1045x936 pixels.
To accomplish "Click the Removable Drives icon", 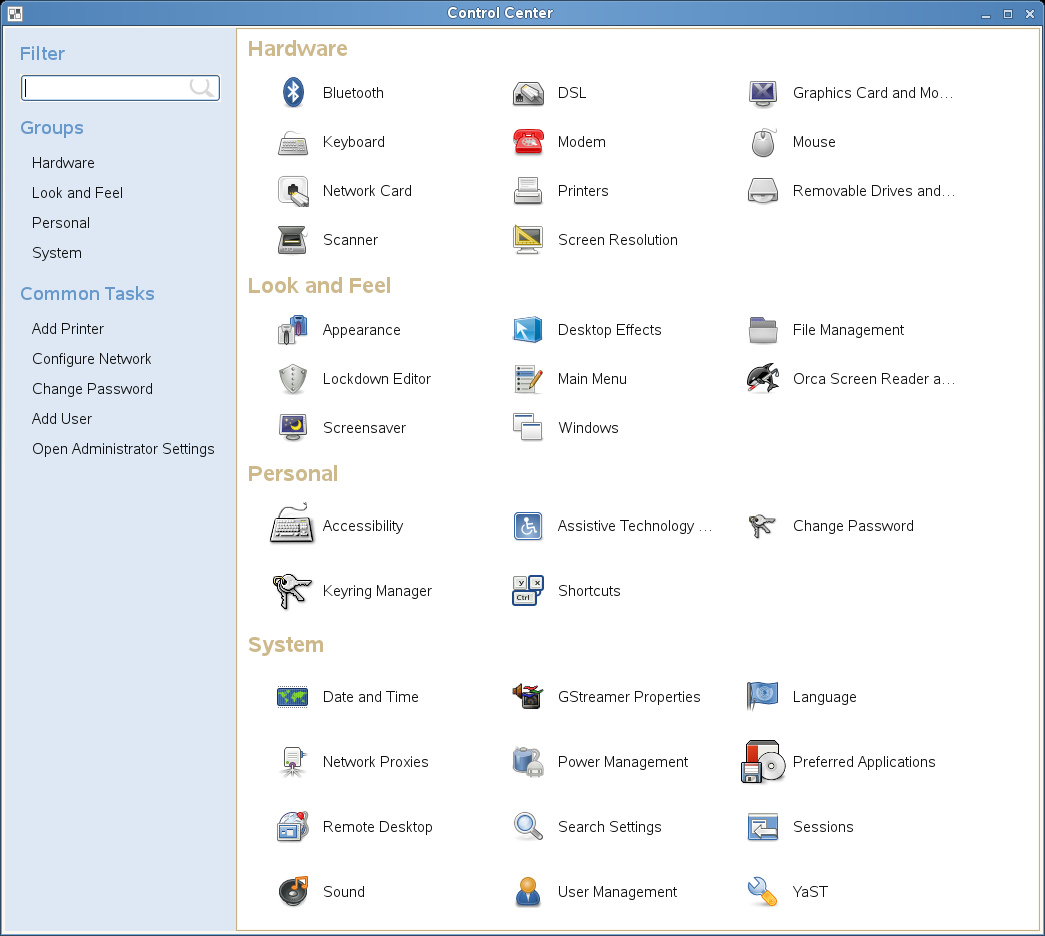I will tap(763, 191).
